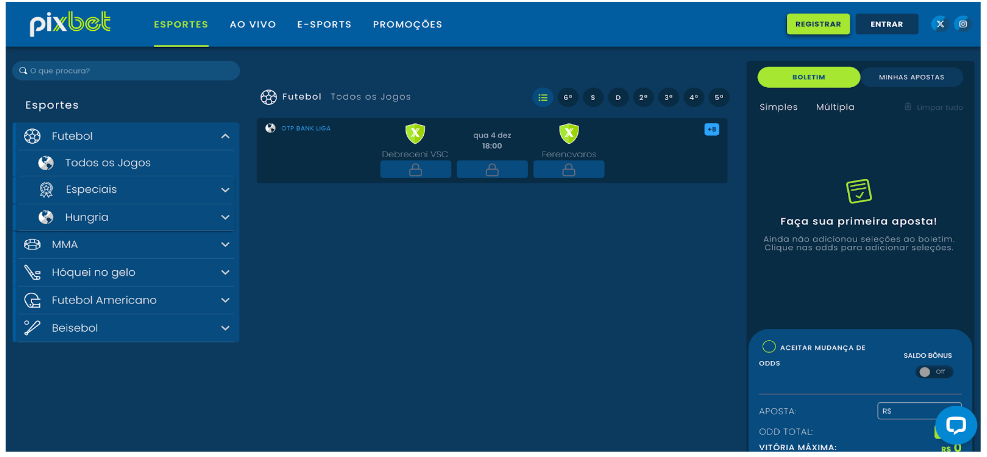The height and width of the screenshot is (457, 987).
Task: Open the Promoções navigation tab
Action: [407, 25]
